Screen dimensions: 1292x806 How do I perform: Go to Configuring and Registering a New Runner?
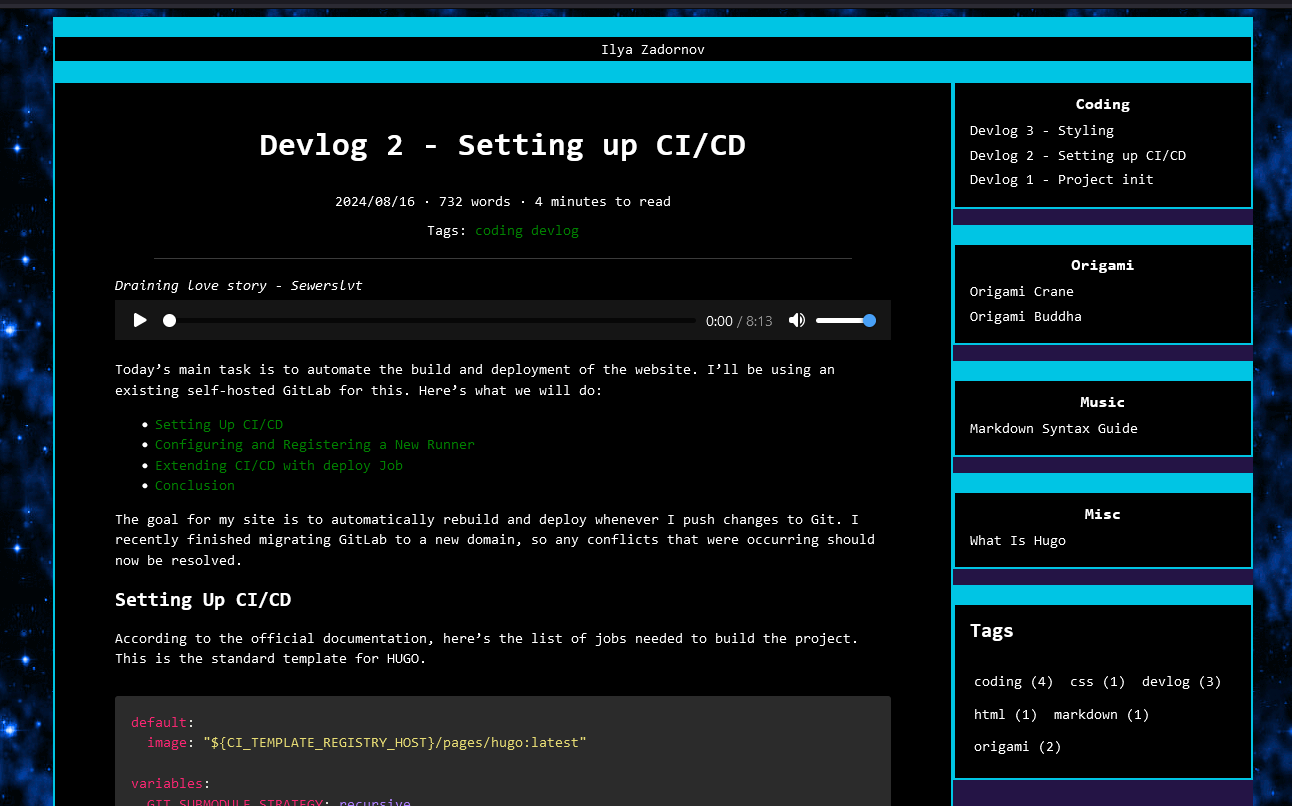pos(315,444)
